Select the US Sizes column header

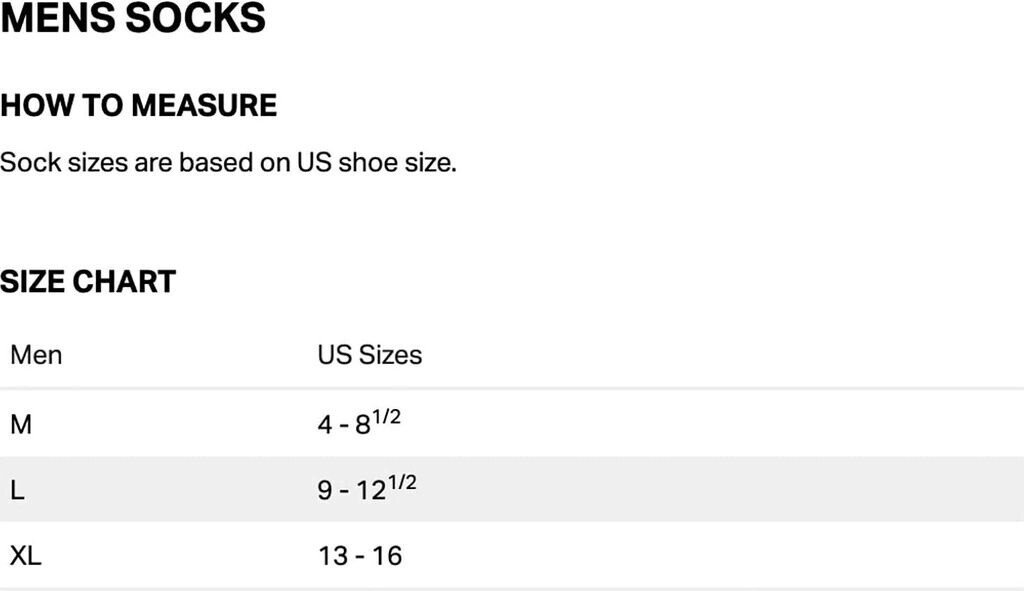coord(370,355)
